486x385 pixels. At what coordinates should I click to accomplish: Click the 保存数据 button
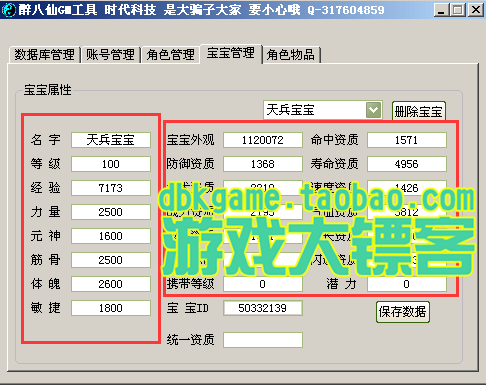pyautogui.click(x=403, y=312)
